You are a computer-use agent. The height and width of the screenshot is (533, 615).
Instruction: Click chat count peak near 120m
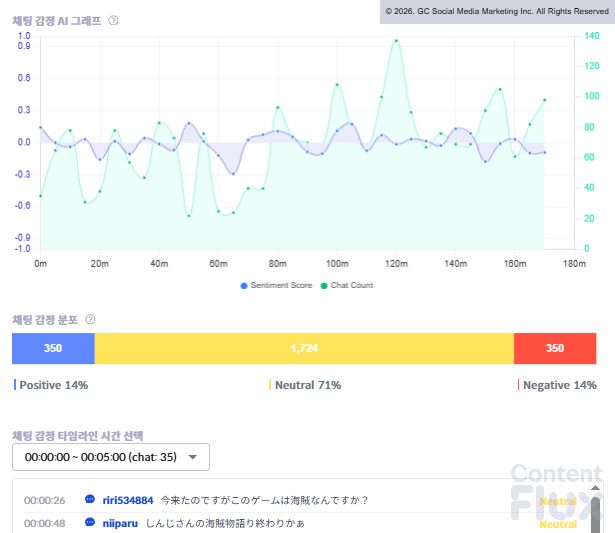(x=397, y=41)
